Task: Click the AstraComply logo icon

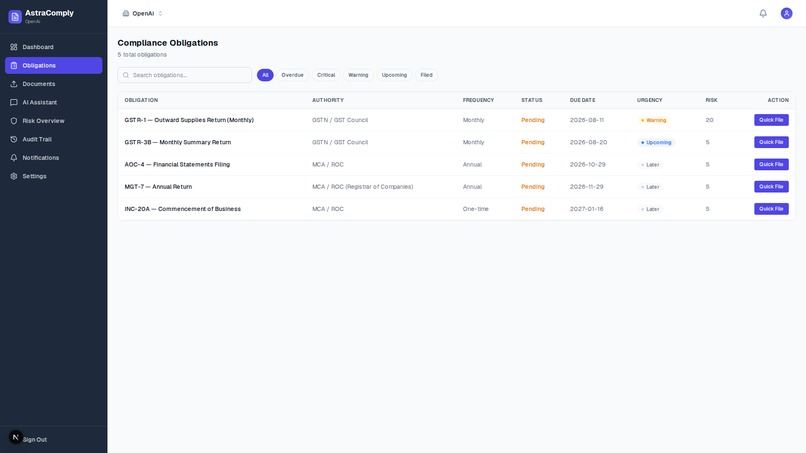Action: (15, 16)
